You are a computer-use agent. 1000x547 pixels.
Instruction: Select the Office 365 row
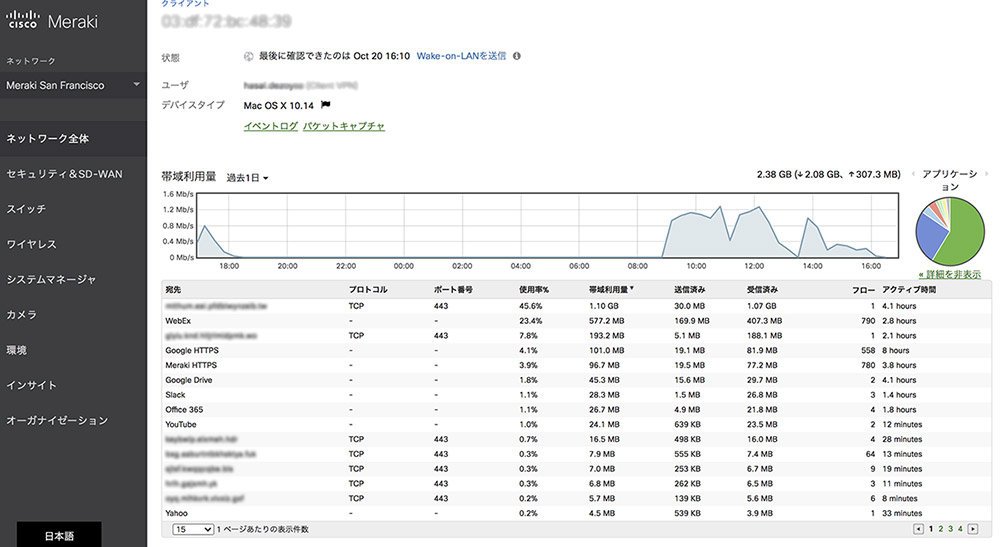pyautogui.click(x=576, y=409)
